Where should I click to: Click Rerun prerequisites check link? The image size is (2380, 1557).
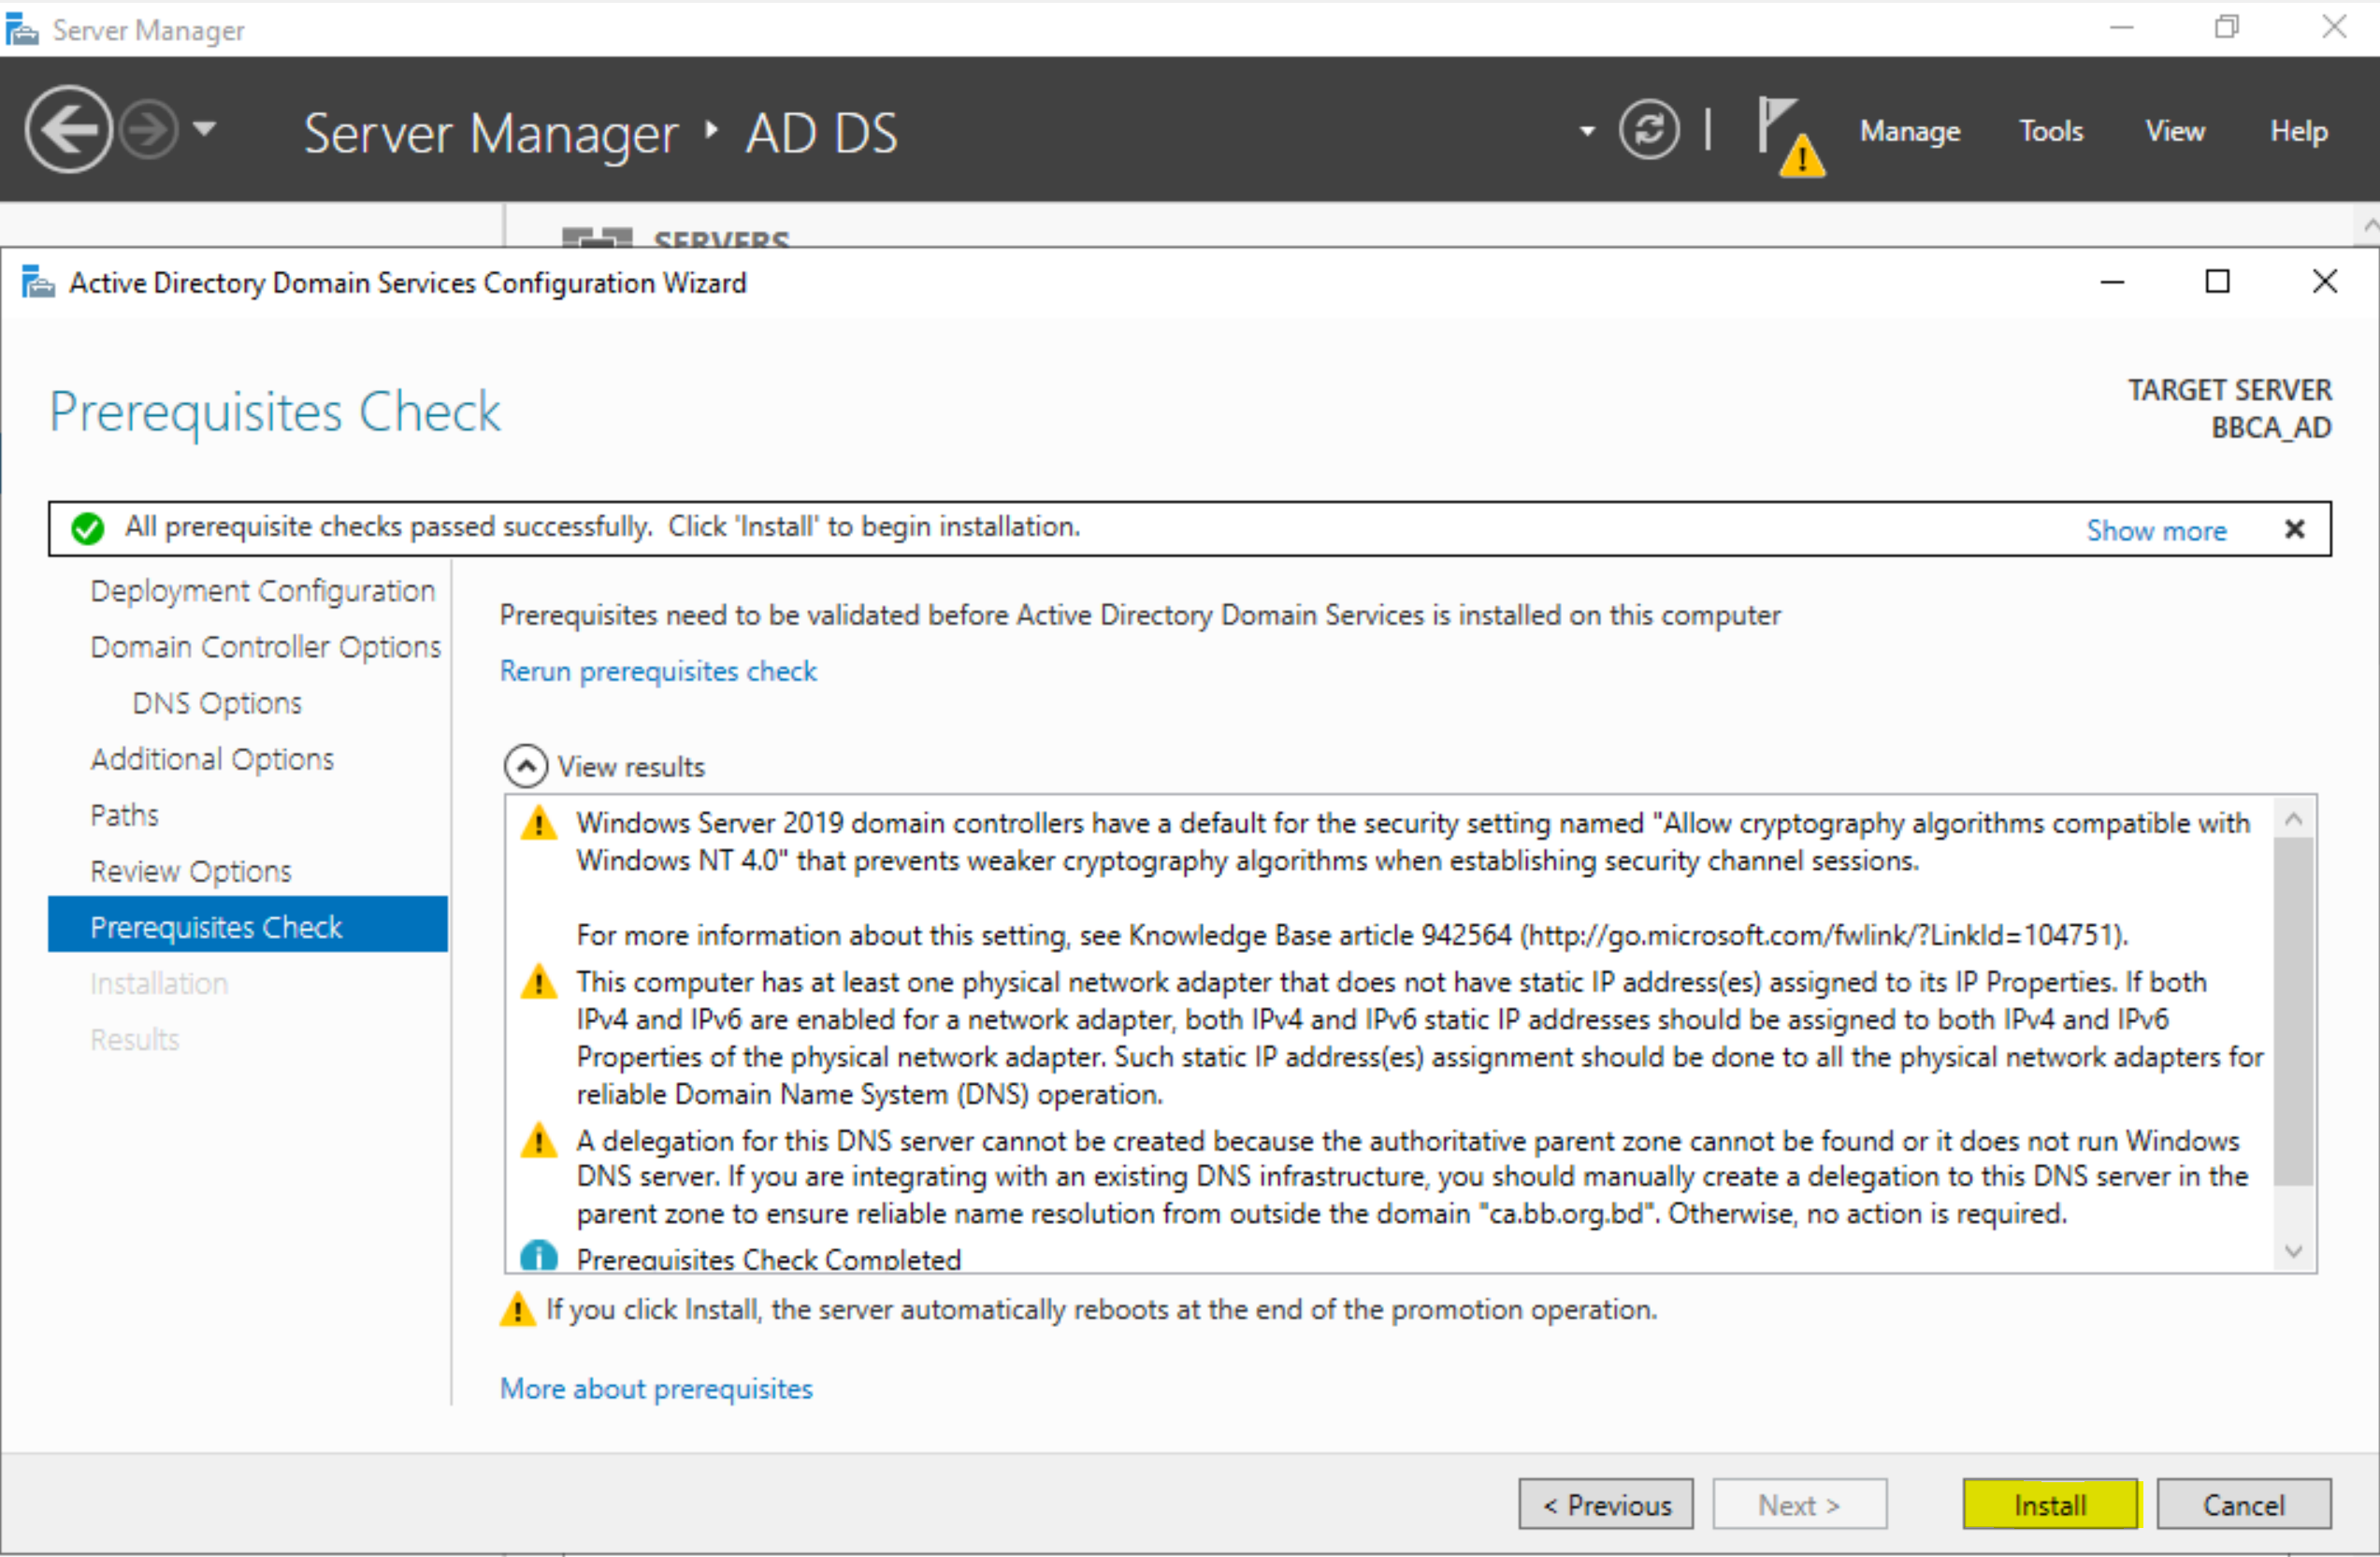click(x=658, y=671)
